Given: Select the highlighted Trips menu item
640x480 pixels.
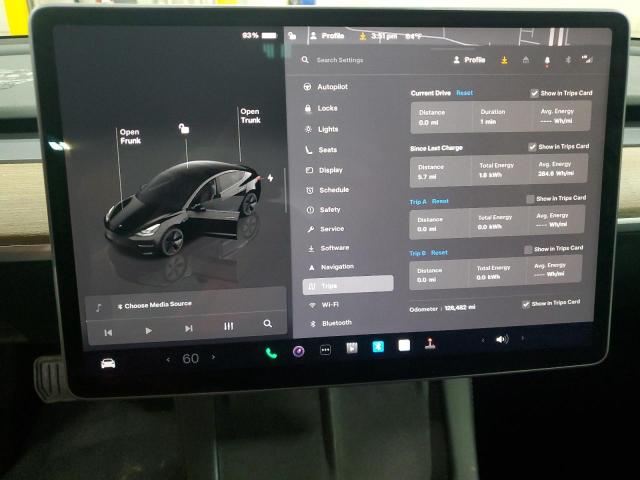Looking at the screenshot, I should (348, 285).
